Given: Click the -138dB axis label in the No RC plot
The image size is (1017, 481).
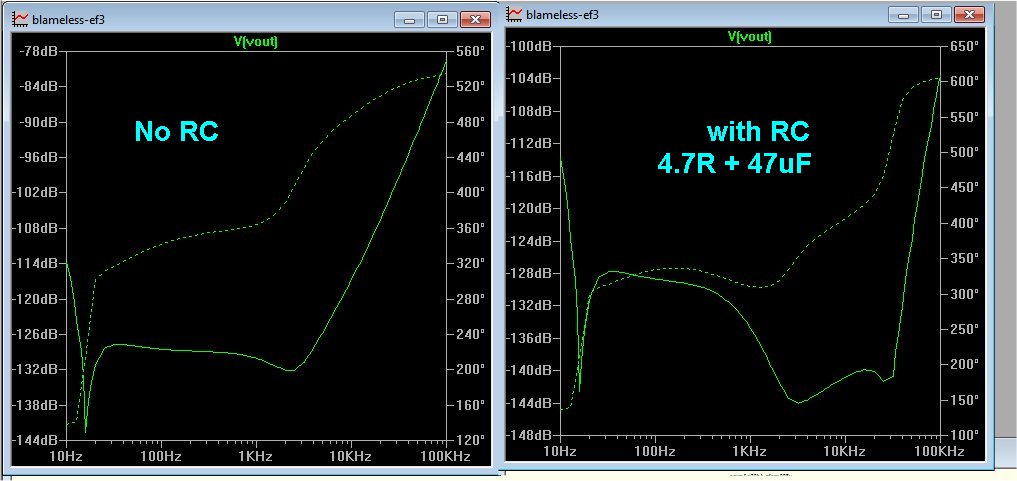Looking at the screenshot, I should 37,405.
